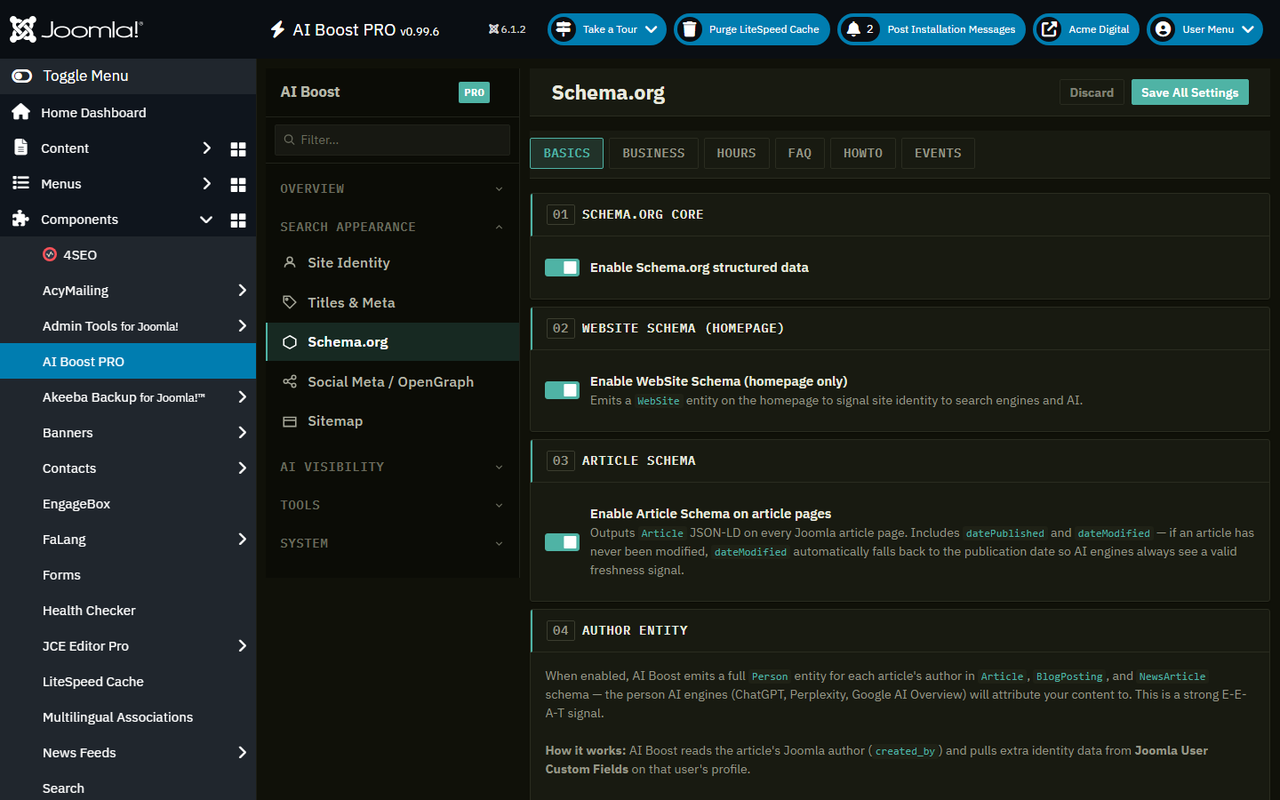Open Post Installation Messages
The width and height of the screenshot is (1280, 800).
click(x=931, y=29)
